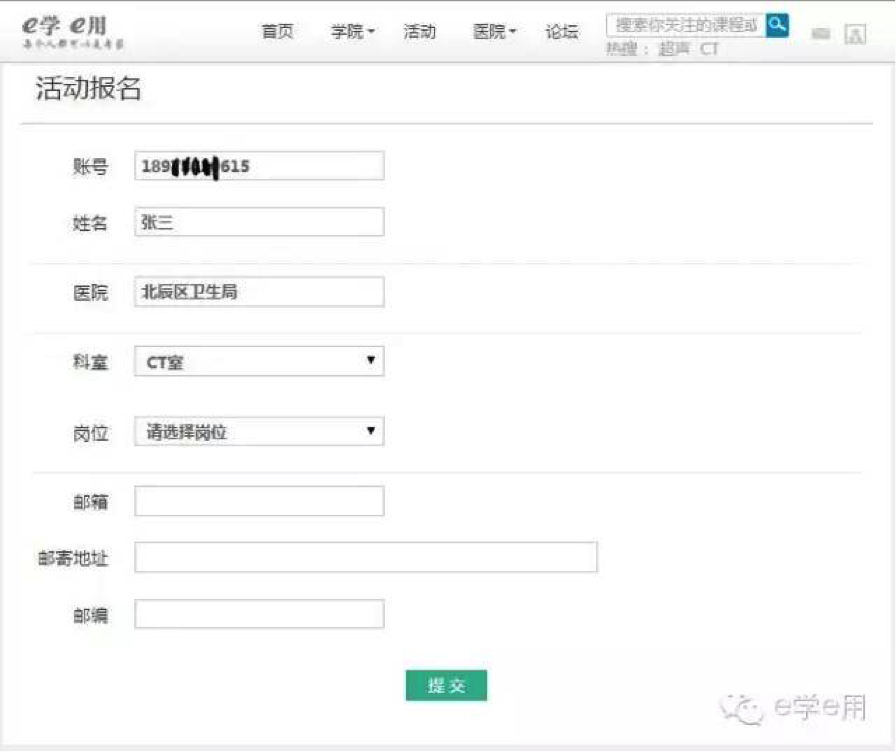Screen dimensions: 896x752
Task: Click the course search input box
Action: coord(686,26)
